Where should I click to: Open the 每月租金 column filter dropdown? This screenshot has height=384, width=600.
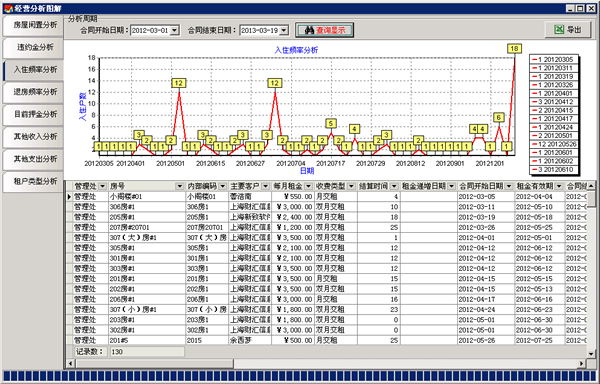[x=308, y=186]
